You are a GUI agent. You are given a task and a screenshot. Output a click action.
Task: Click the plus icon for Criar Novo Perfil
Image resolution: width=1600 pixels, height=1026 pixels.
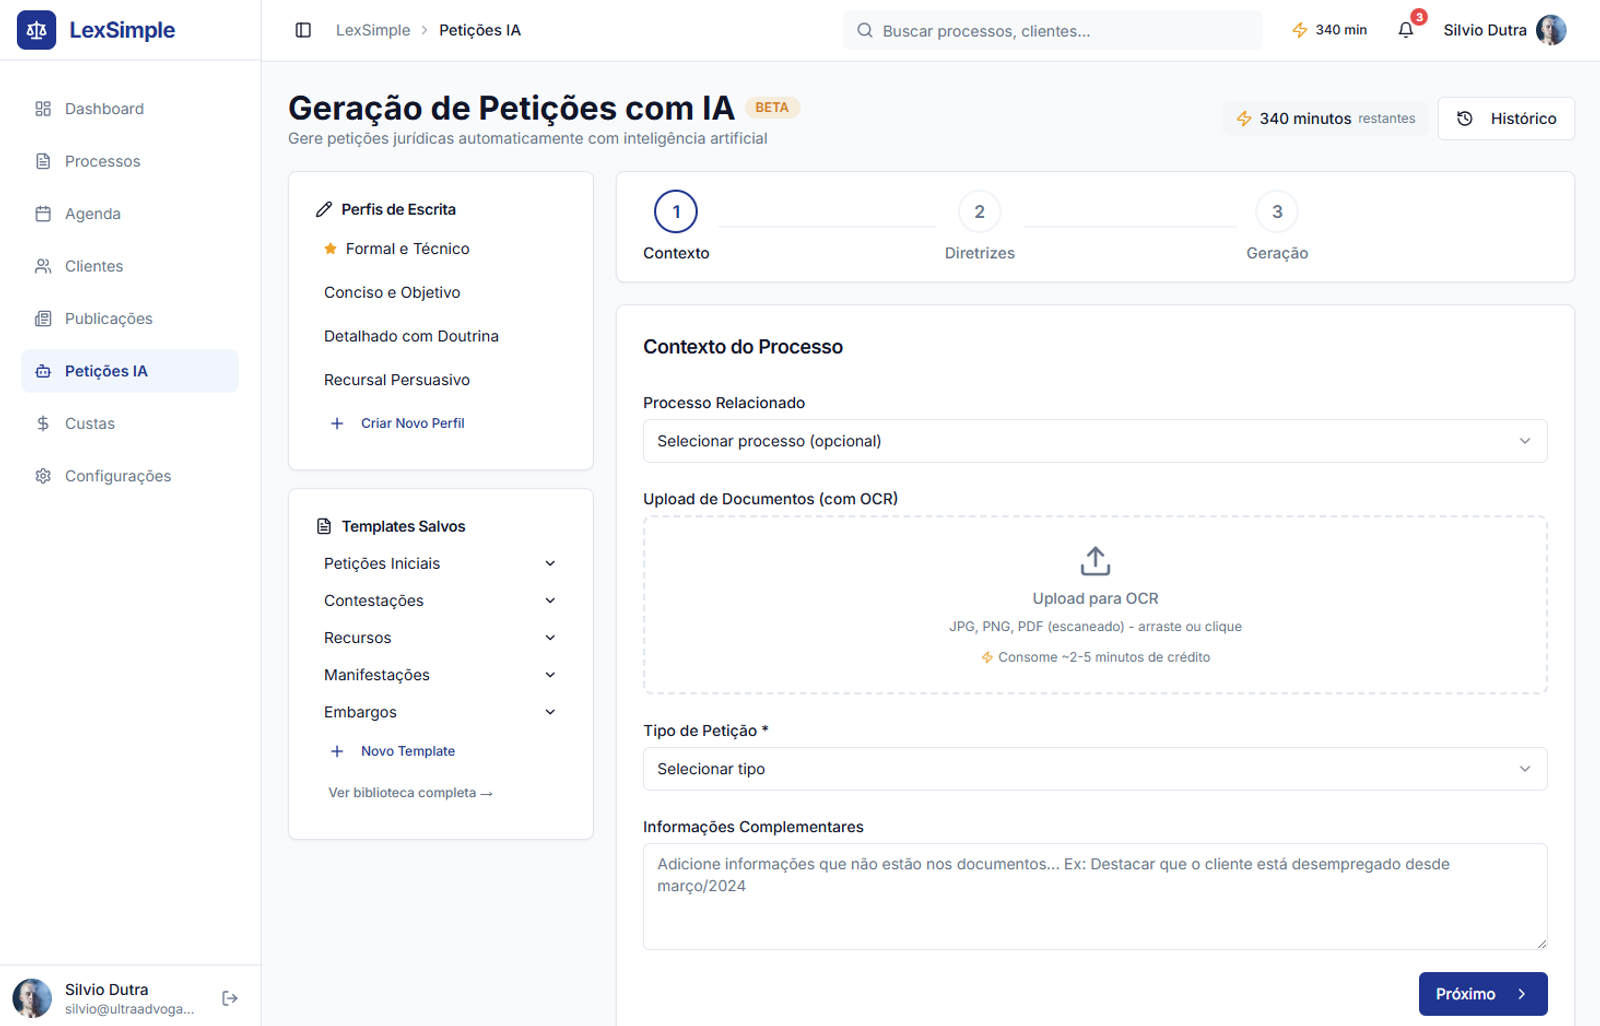[337, 423]
